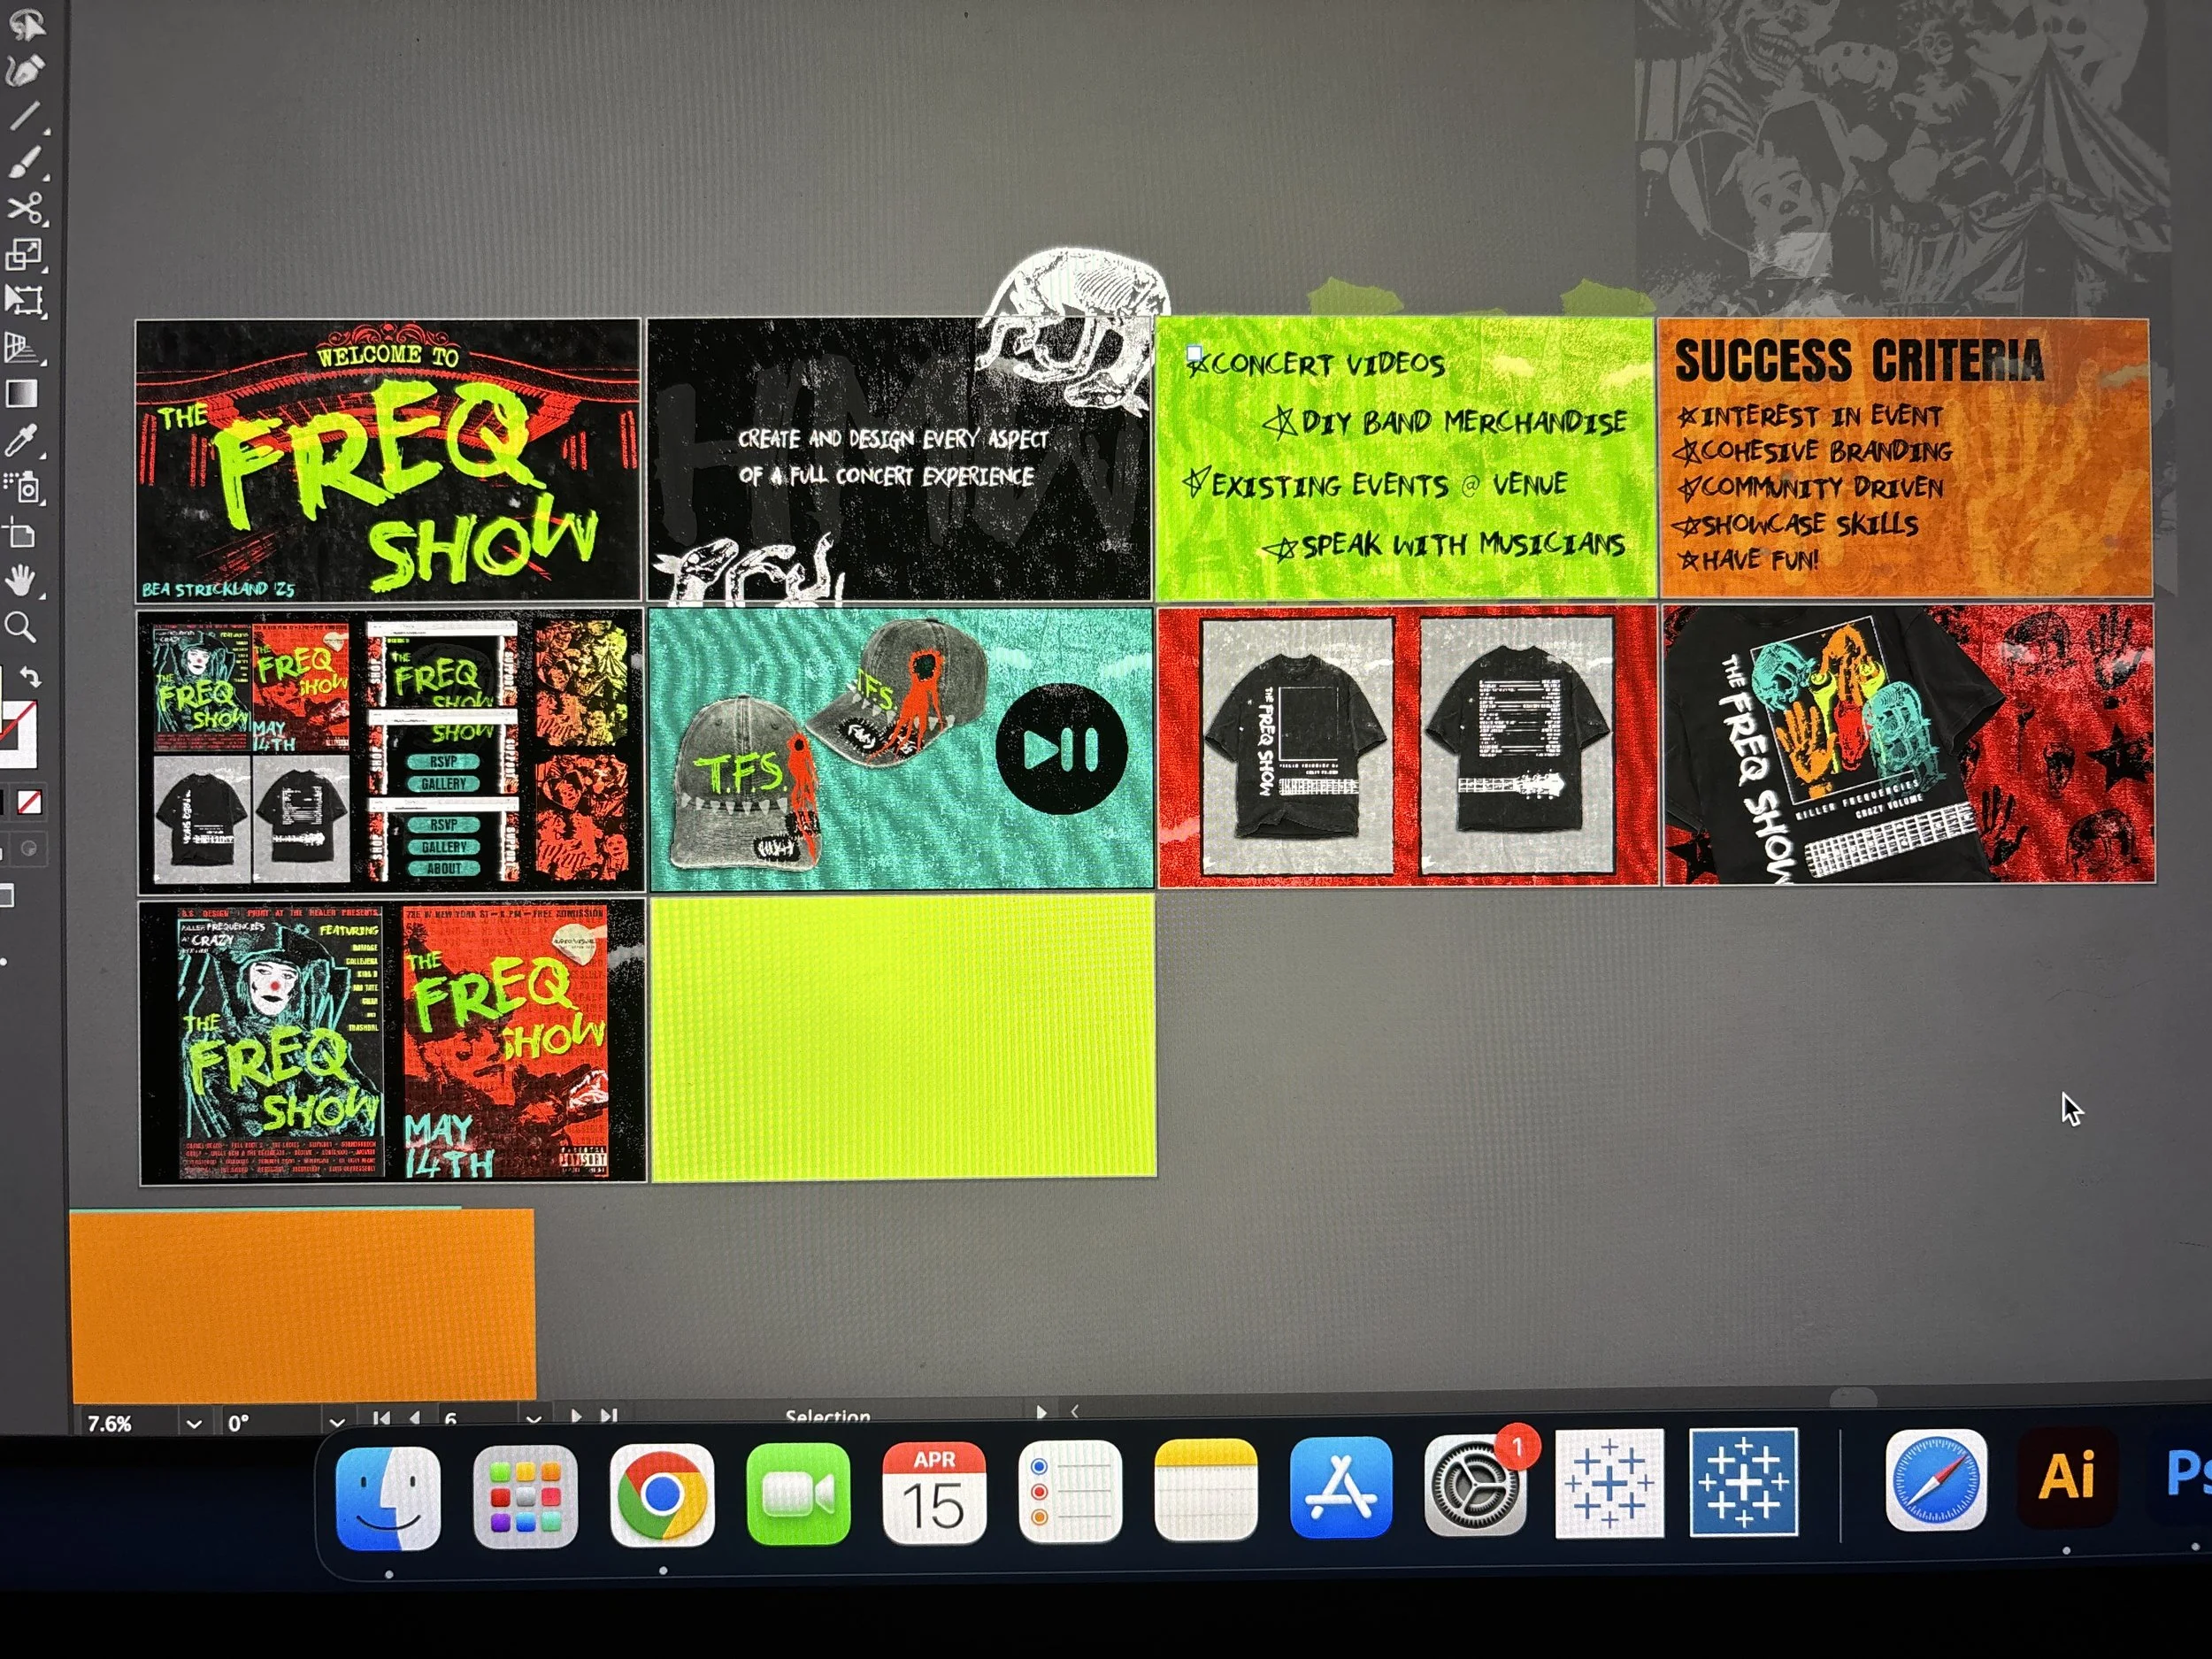
Task: Select the Line Segment tool
Action: 24,116
